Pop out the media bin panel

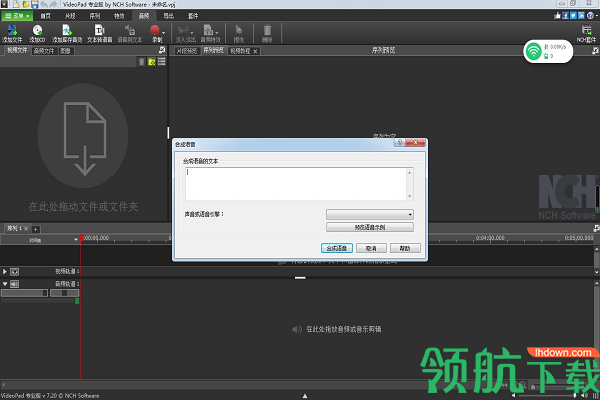[162, 50]
